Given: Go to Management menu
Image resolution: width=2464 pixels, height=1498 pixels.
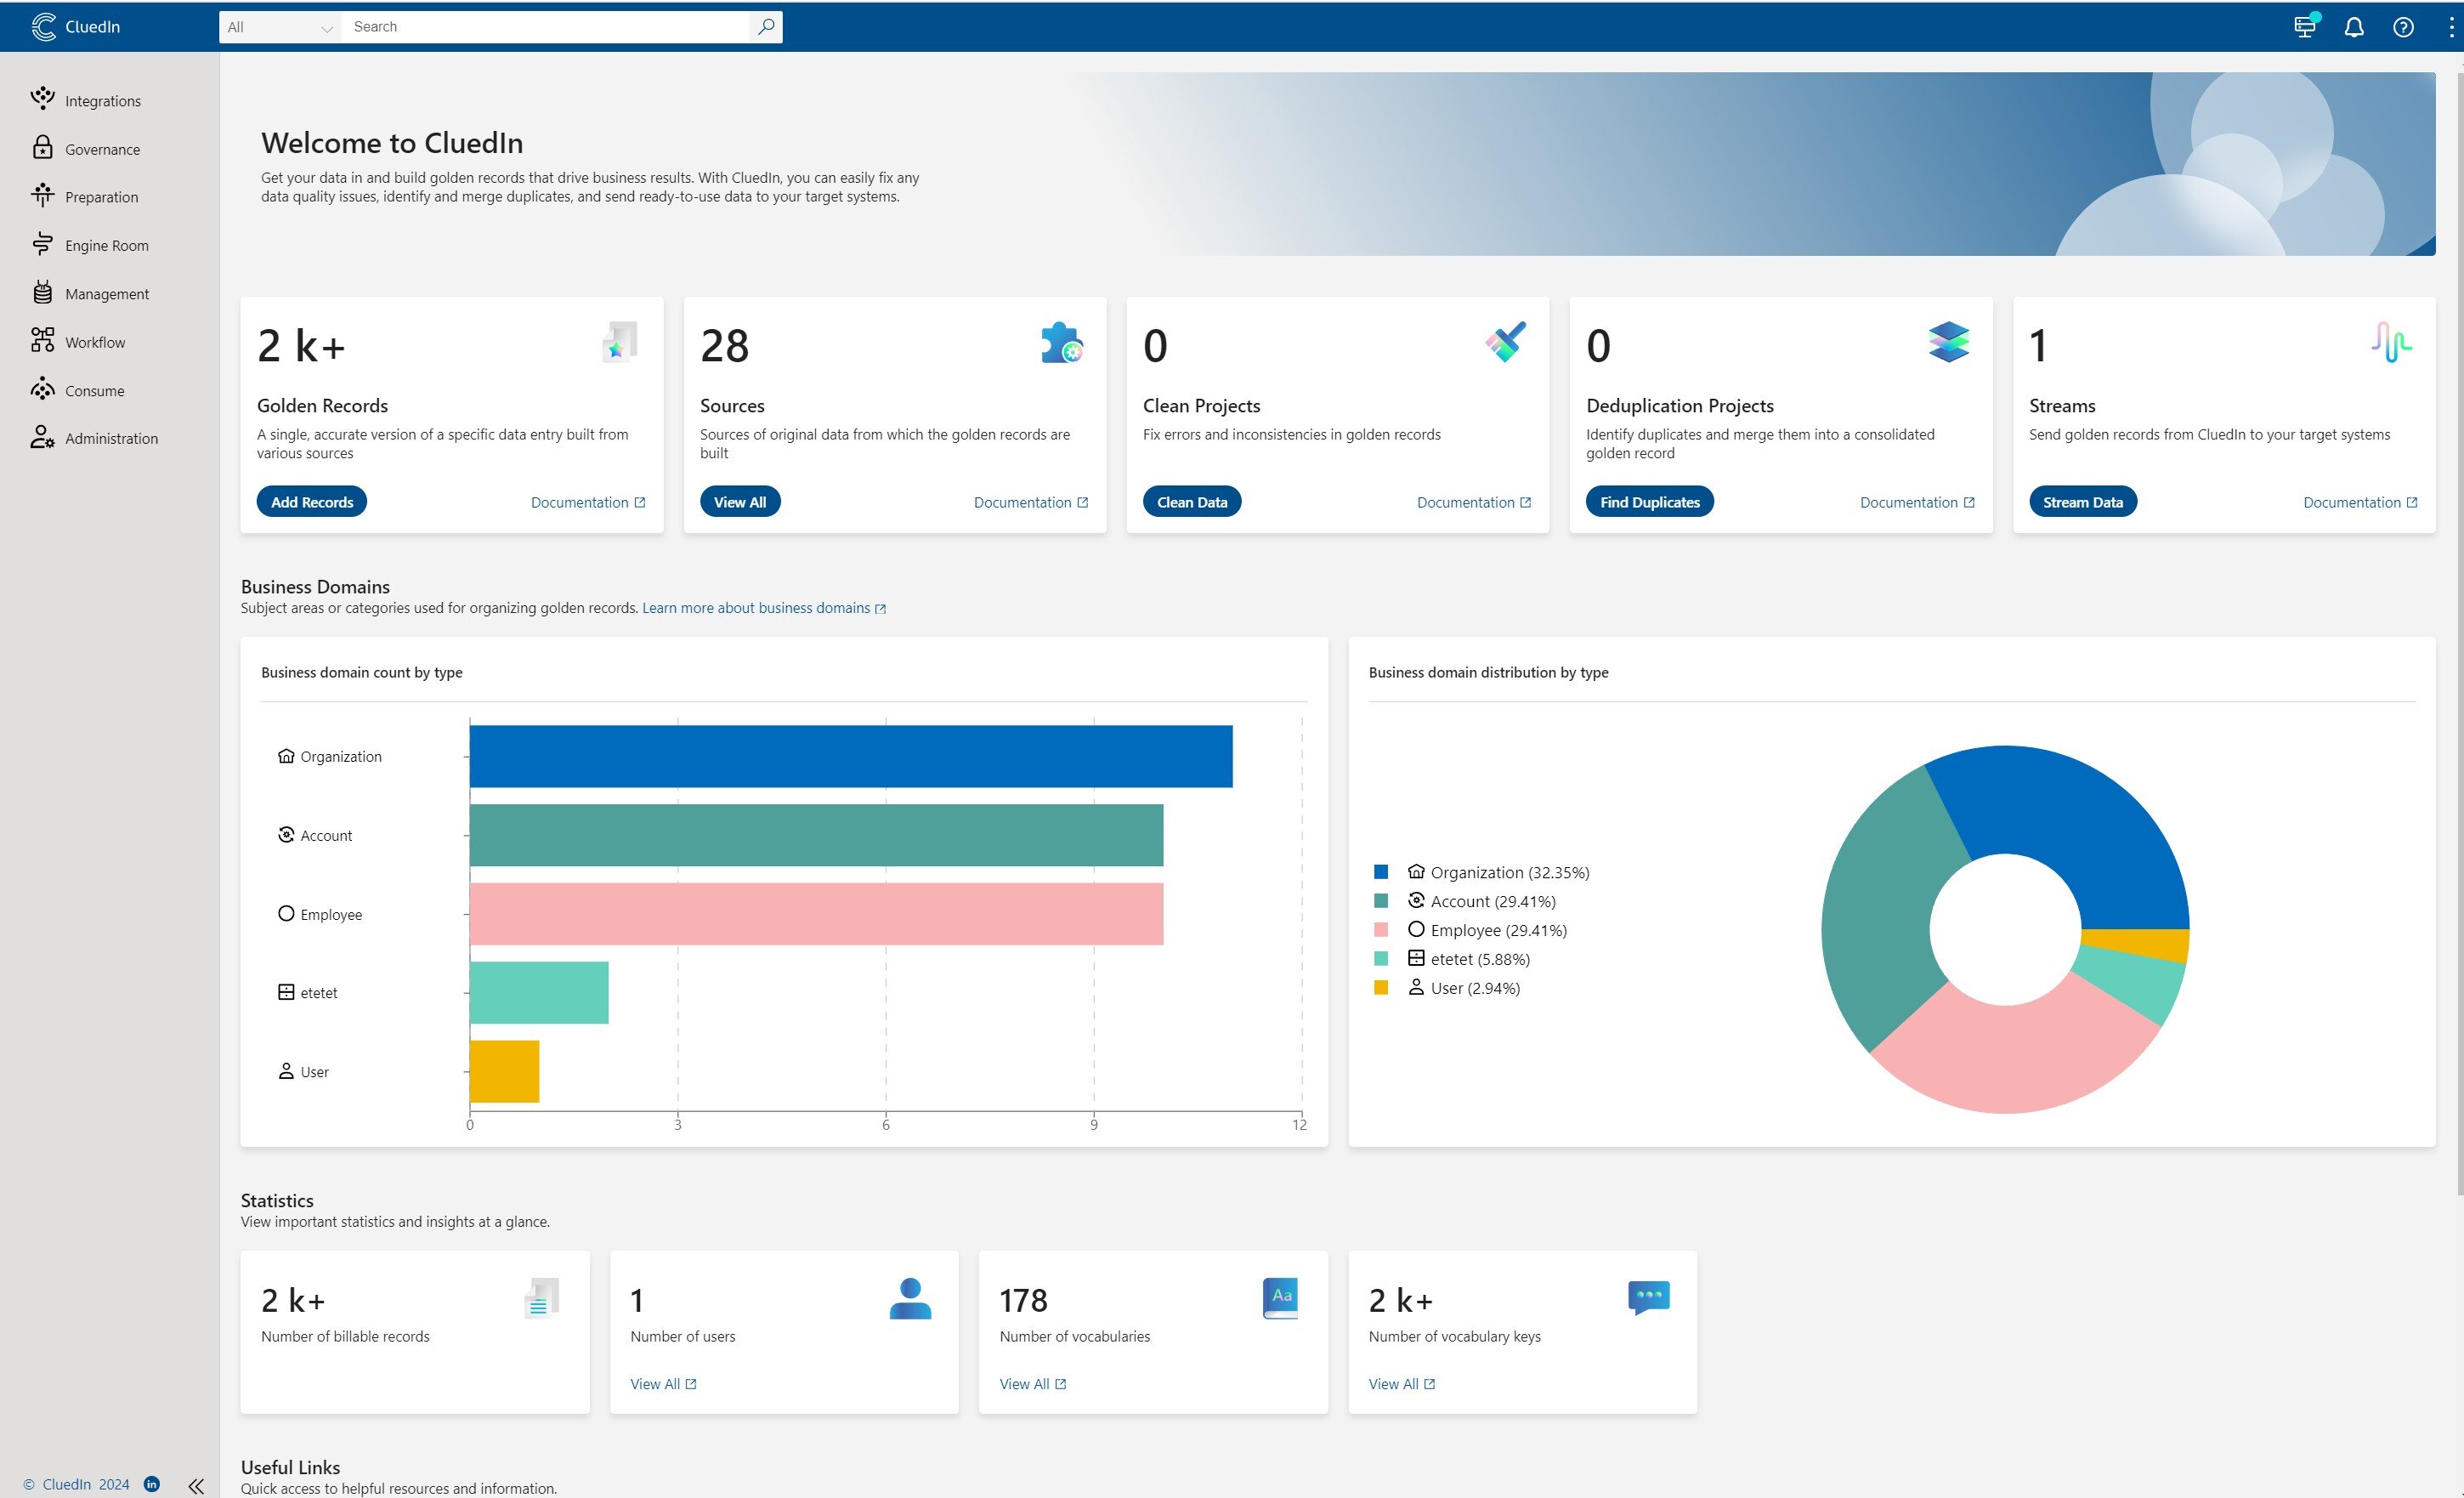Looking at the screenshot, I should [107, 294].
